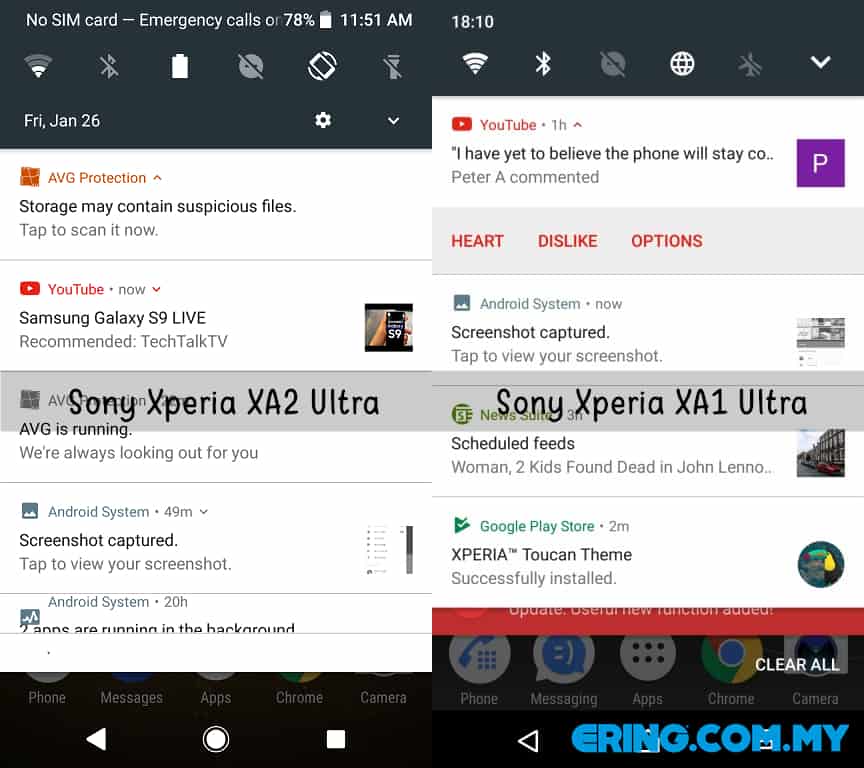The width and height of the screenshot is (864, 768).
Task: Tap Messages label on XA2 Ultra dock
Action: pyautogui.click(x=132, y=697)
